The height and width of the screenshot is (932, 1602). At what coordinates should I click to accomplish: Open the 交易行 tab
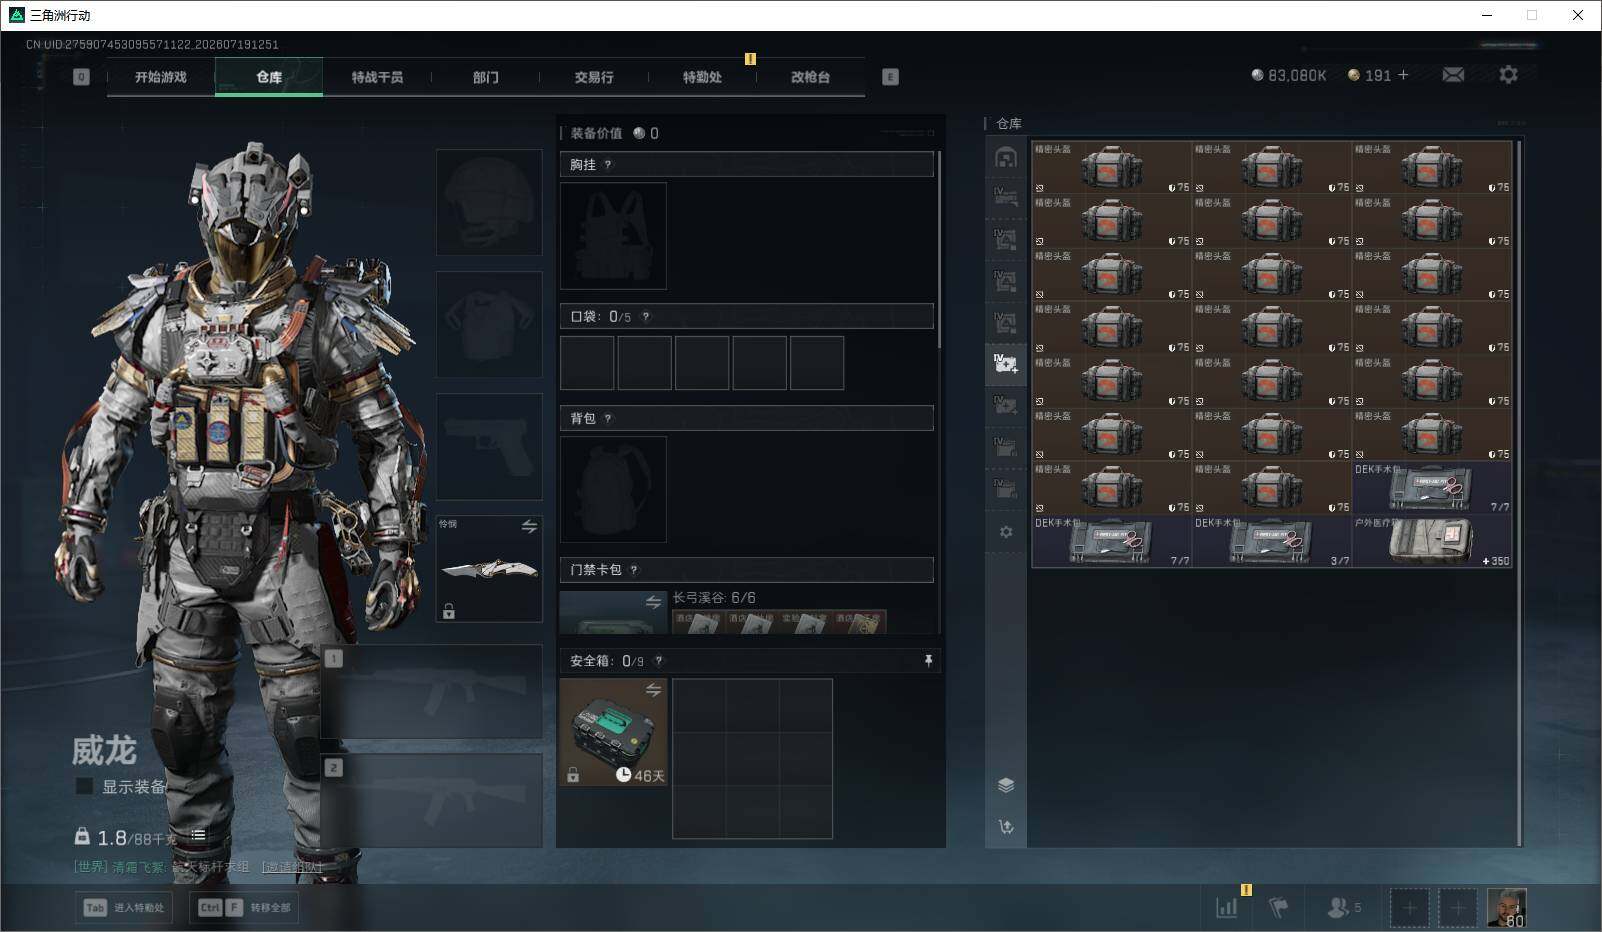[x=594, y=77]
